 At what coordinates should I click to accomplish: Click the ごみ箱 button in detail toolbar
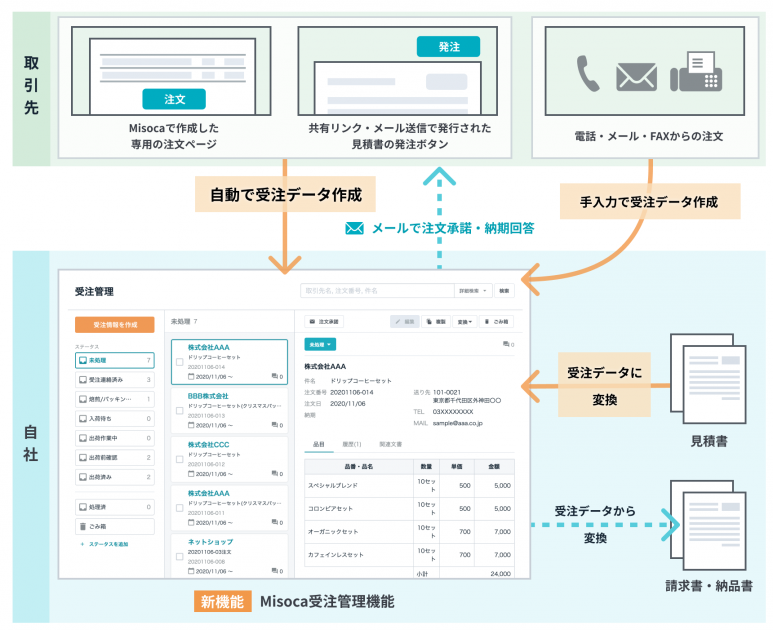(x=496, y=322)
